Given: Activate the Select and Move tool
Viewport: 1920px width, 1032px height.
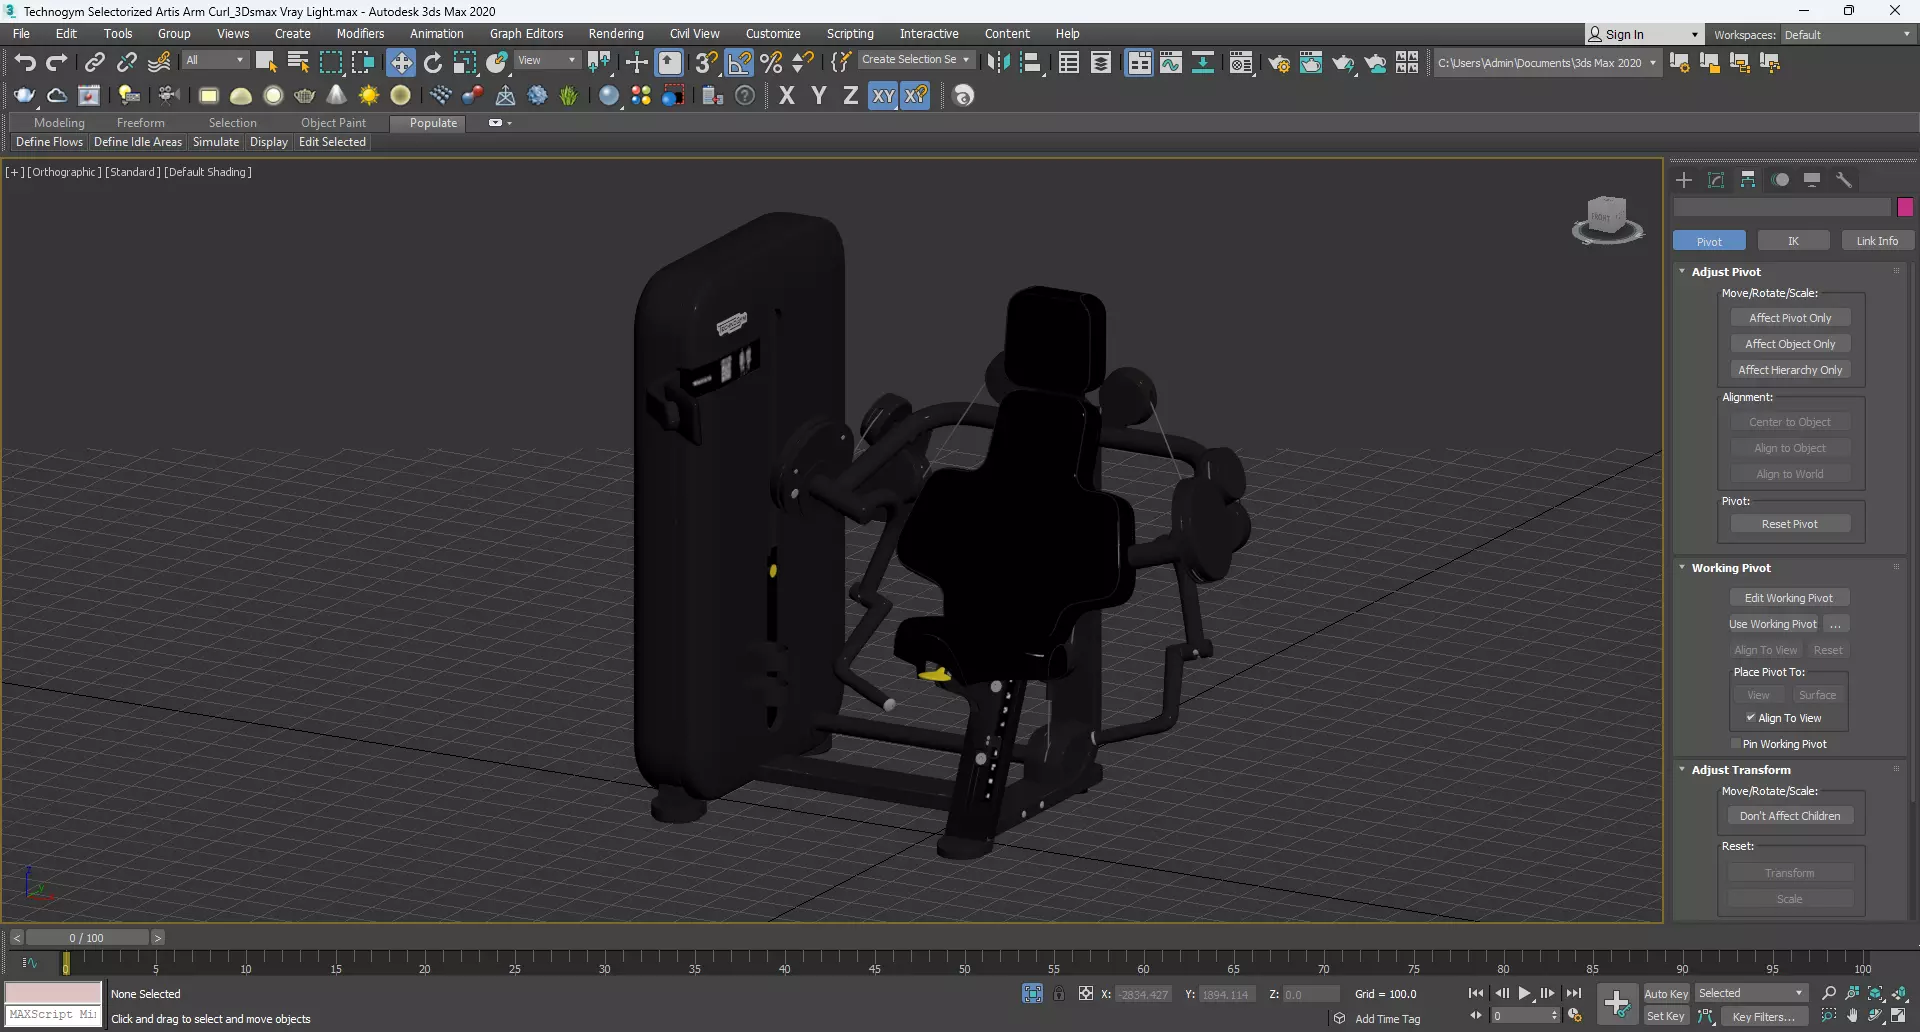Looking at the screenshot, I should click(x=401, y=63).
